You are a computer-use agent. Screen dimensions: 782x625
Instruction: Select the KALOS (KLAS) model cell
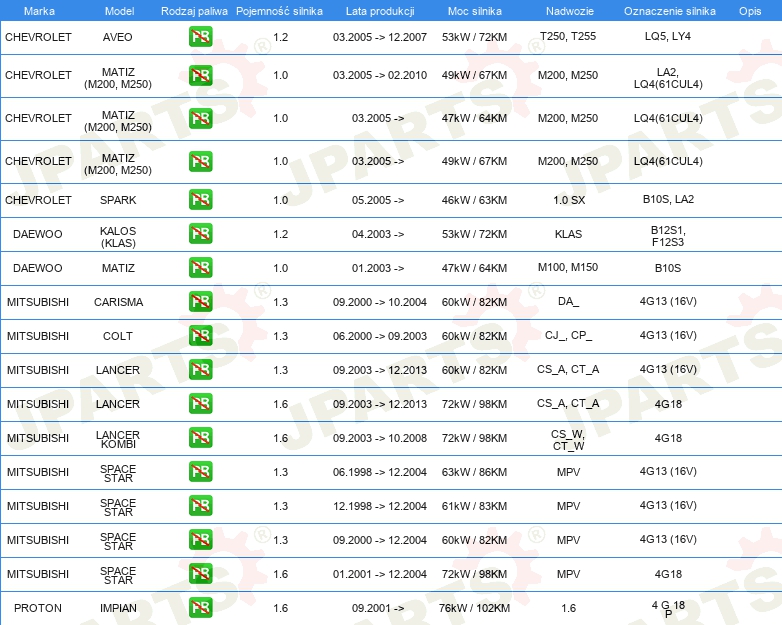coord(118,237)
